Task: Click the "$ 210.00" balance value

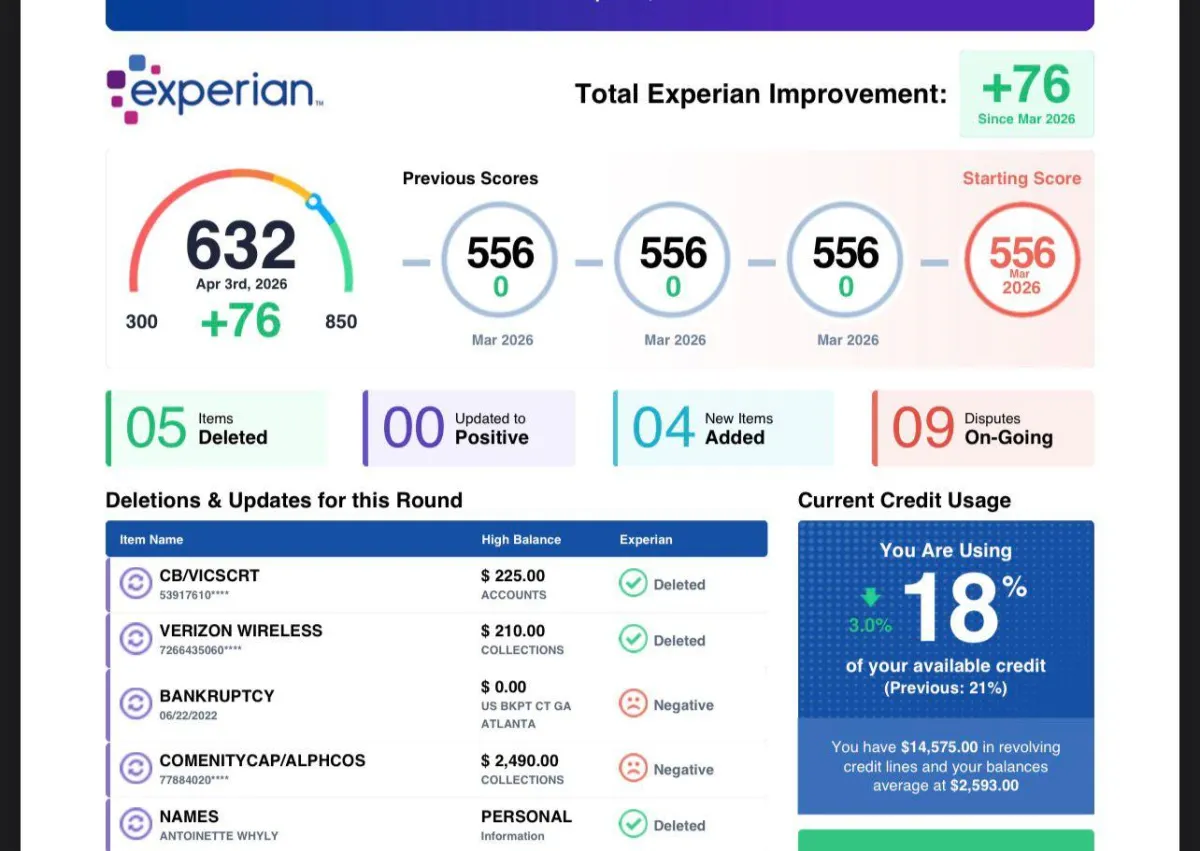Action: [x=513, y=631]
